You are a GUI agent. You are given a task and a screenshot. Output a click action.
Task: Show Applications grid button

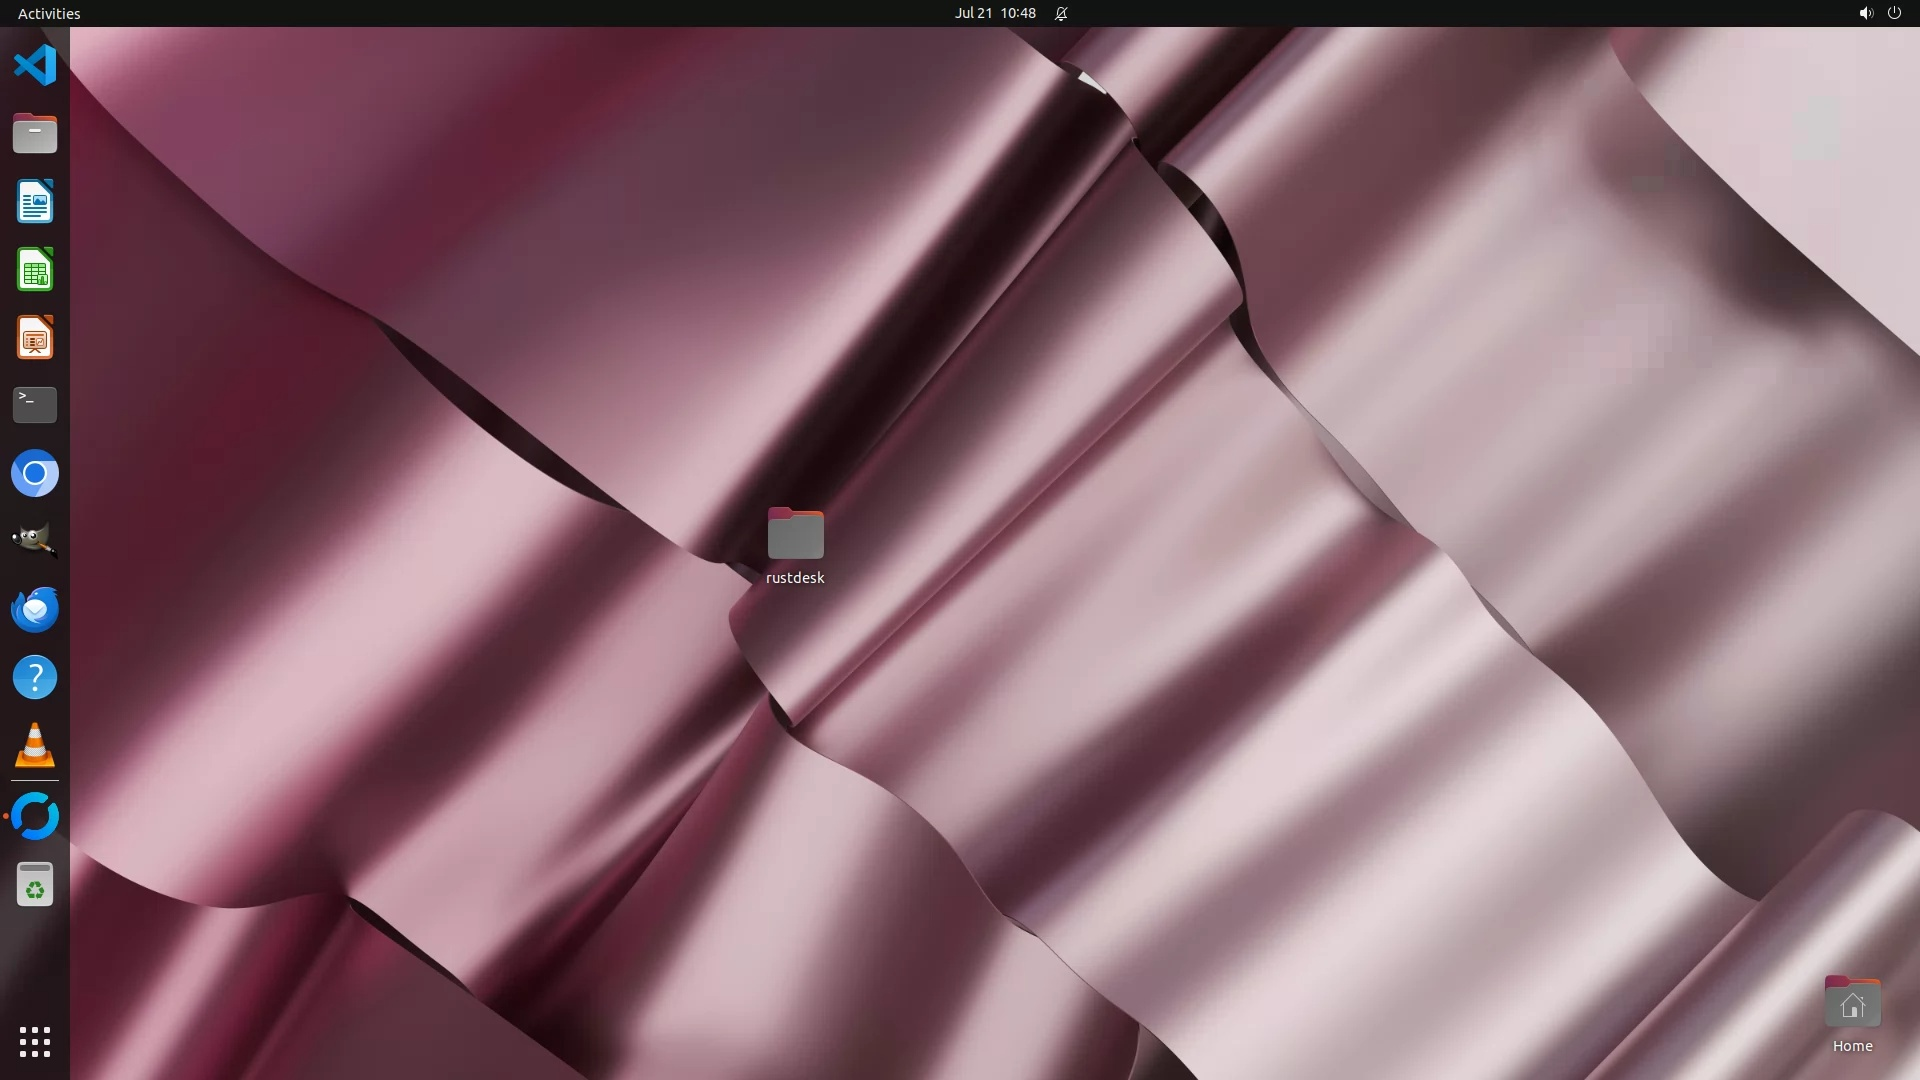[35, 1041]
